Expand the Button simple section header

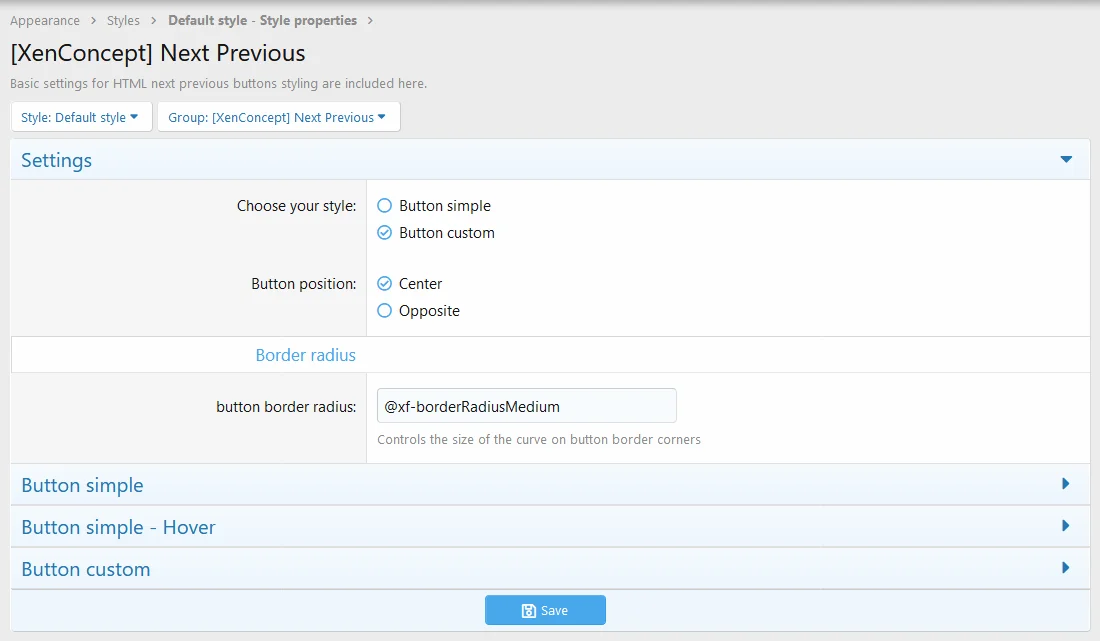(82, 485)
